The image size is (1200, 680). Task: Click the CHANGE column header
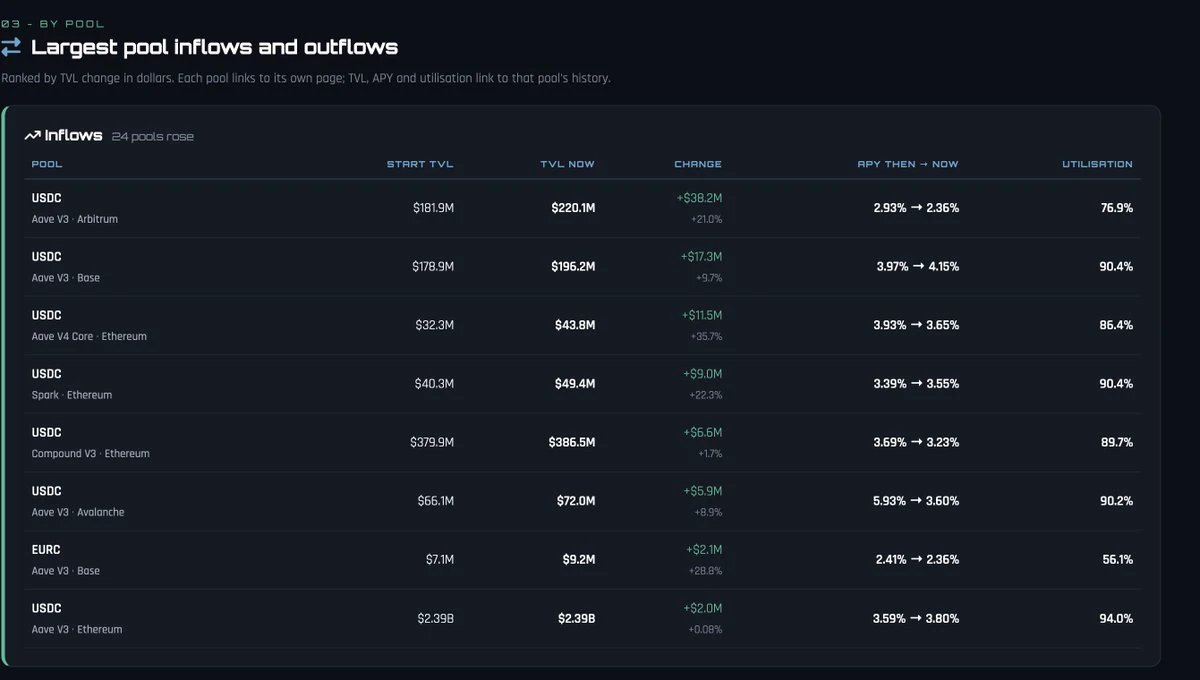698,164
